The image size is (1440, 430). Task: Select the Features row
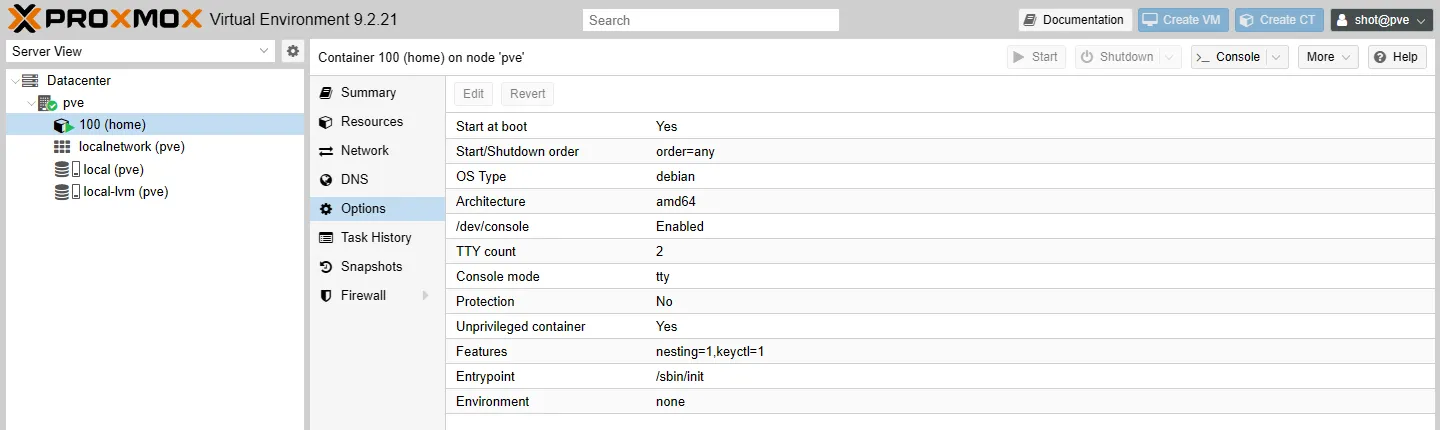pyautogui.click(x=940, y=352)
